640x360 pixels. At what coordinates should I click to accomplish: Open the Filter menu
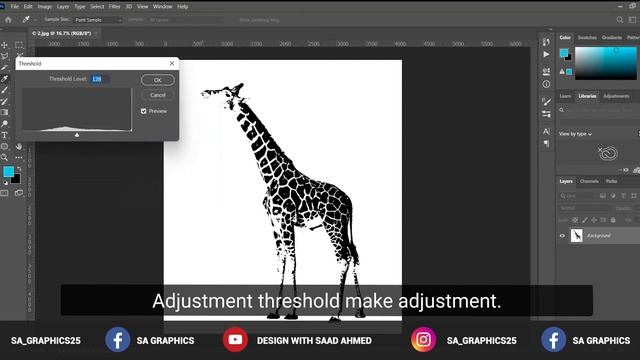(x=114, y=7)
